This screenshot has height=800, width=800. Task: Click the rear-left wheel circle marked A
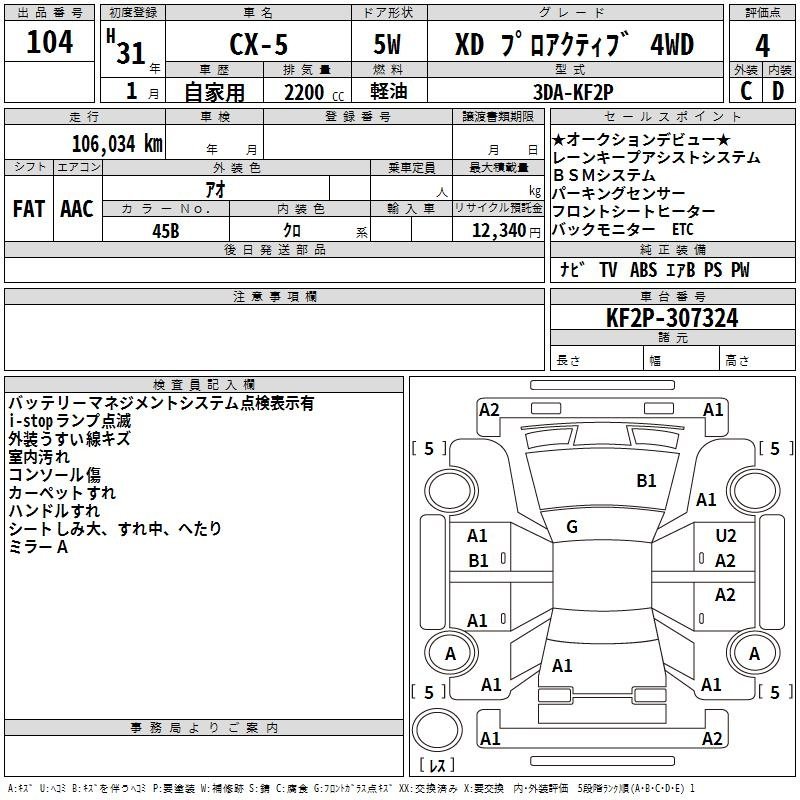click(449, 653)
